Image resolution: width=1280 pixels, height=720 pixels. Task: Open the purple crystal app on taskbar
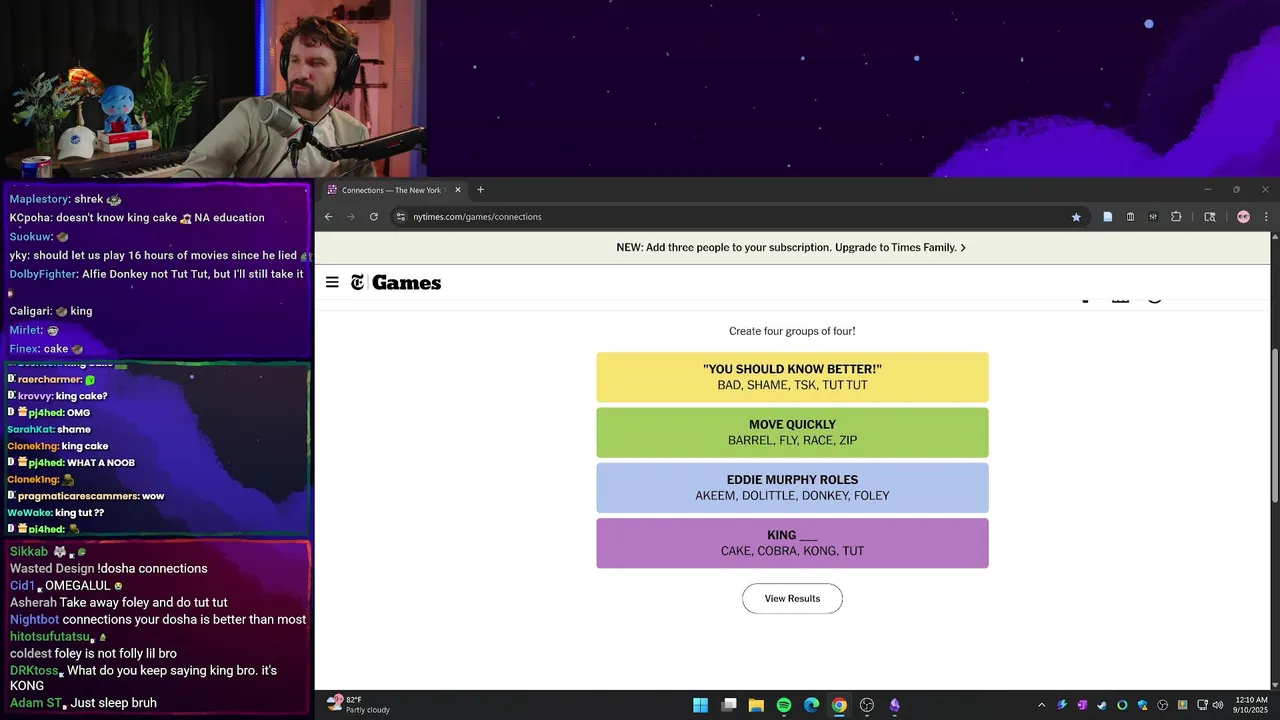pos(894,705)
